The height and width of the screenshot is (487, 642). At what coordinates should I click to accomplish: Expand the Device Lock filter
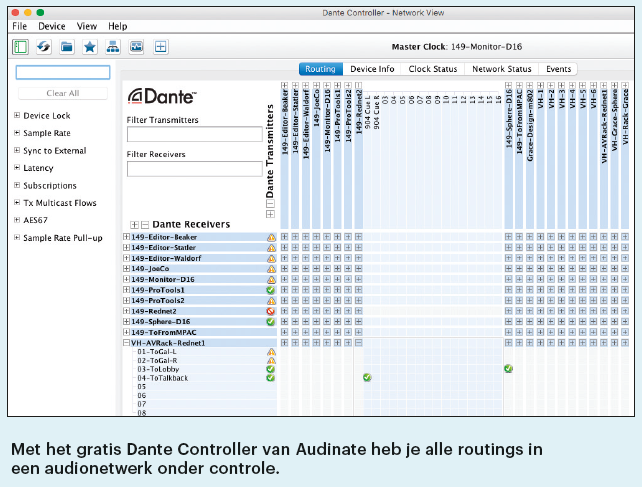(x=17, y=116)
